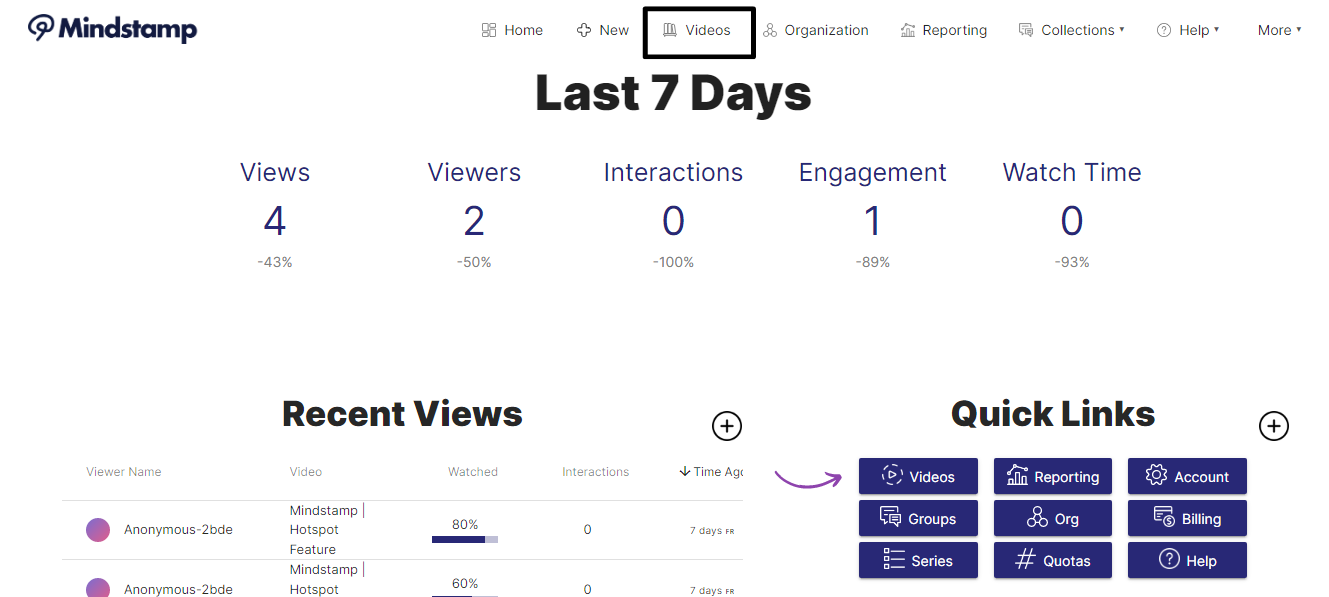Viewport: 1329px width, 597px height.
Task: Select Videos in the top navigation
Action: click(x=698, y=30)
